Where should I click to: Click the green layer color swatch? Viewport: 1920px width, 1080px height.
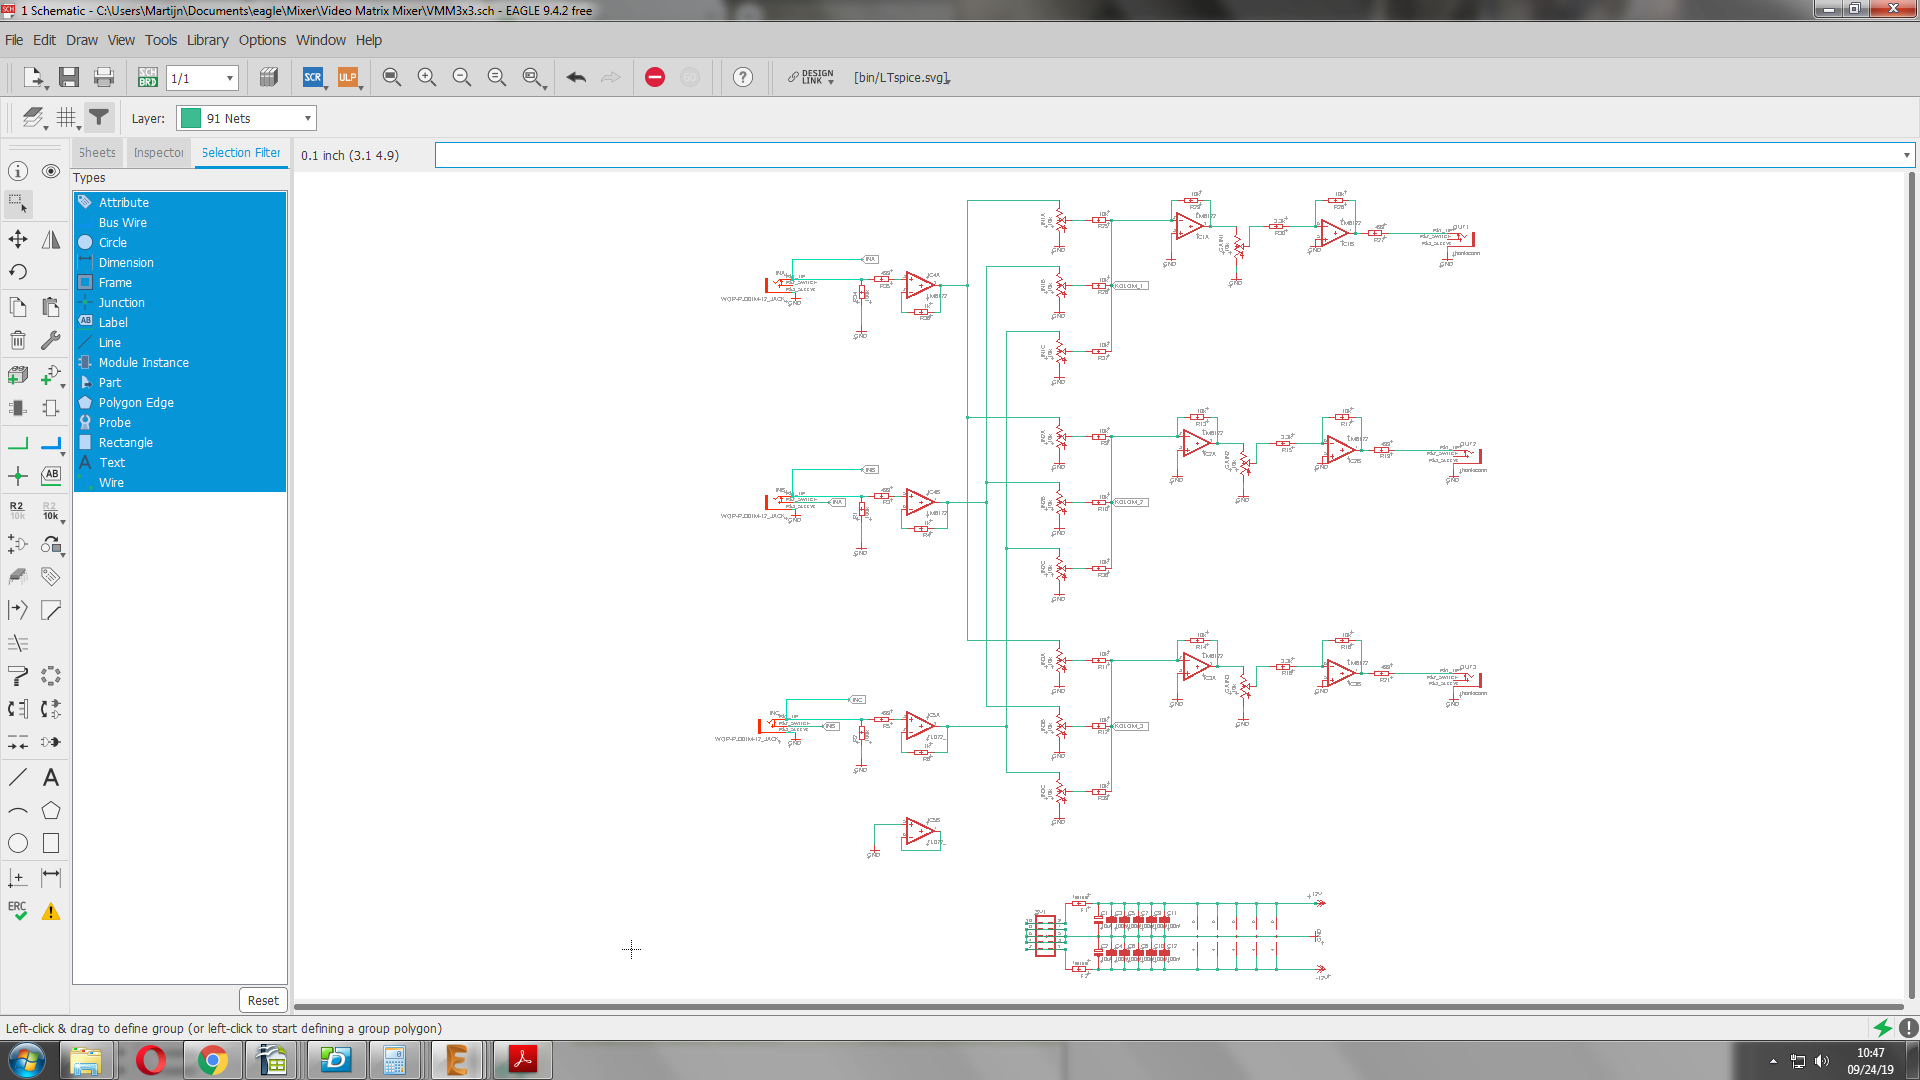191,118
